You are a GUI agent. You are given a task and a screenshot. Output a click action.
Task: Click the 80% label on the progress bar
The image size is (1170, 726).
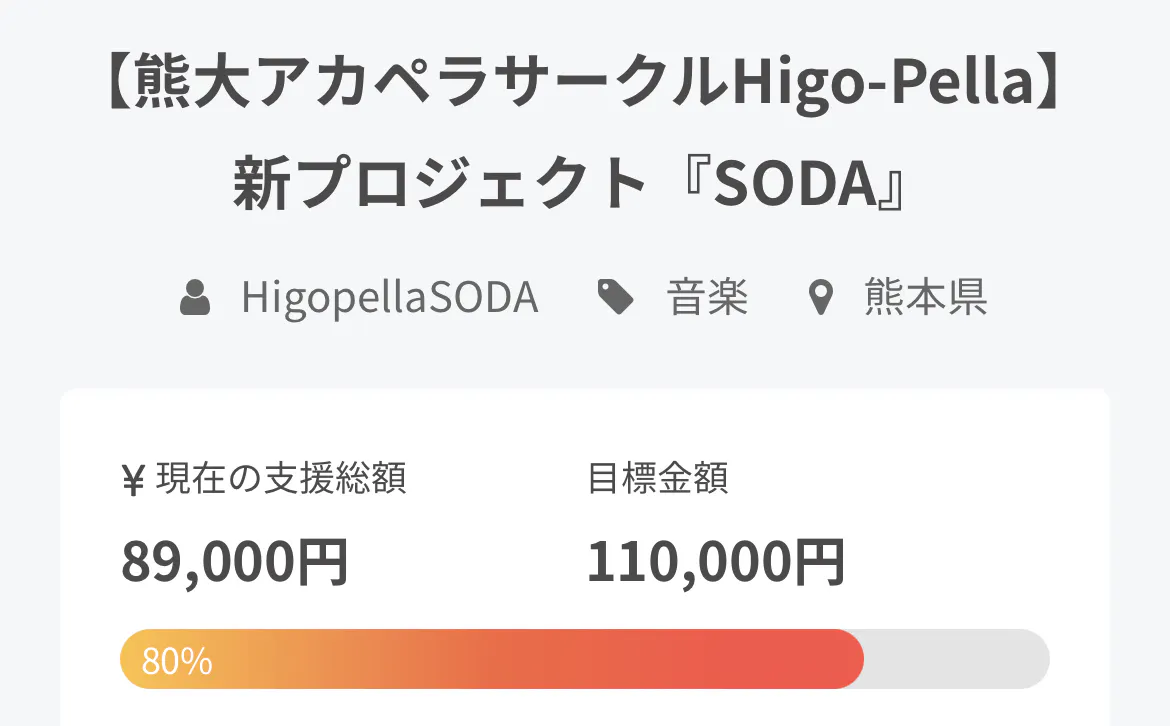tap(177, 661)
